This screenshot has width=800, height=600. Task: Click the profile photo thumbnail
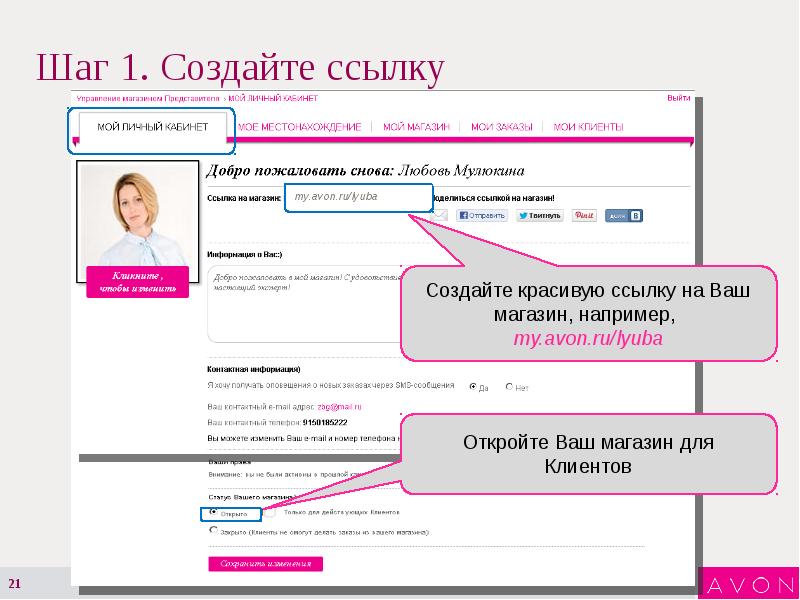[138, 214]
